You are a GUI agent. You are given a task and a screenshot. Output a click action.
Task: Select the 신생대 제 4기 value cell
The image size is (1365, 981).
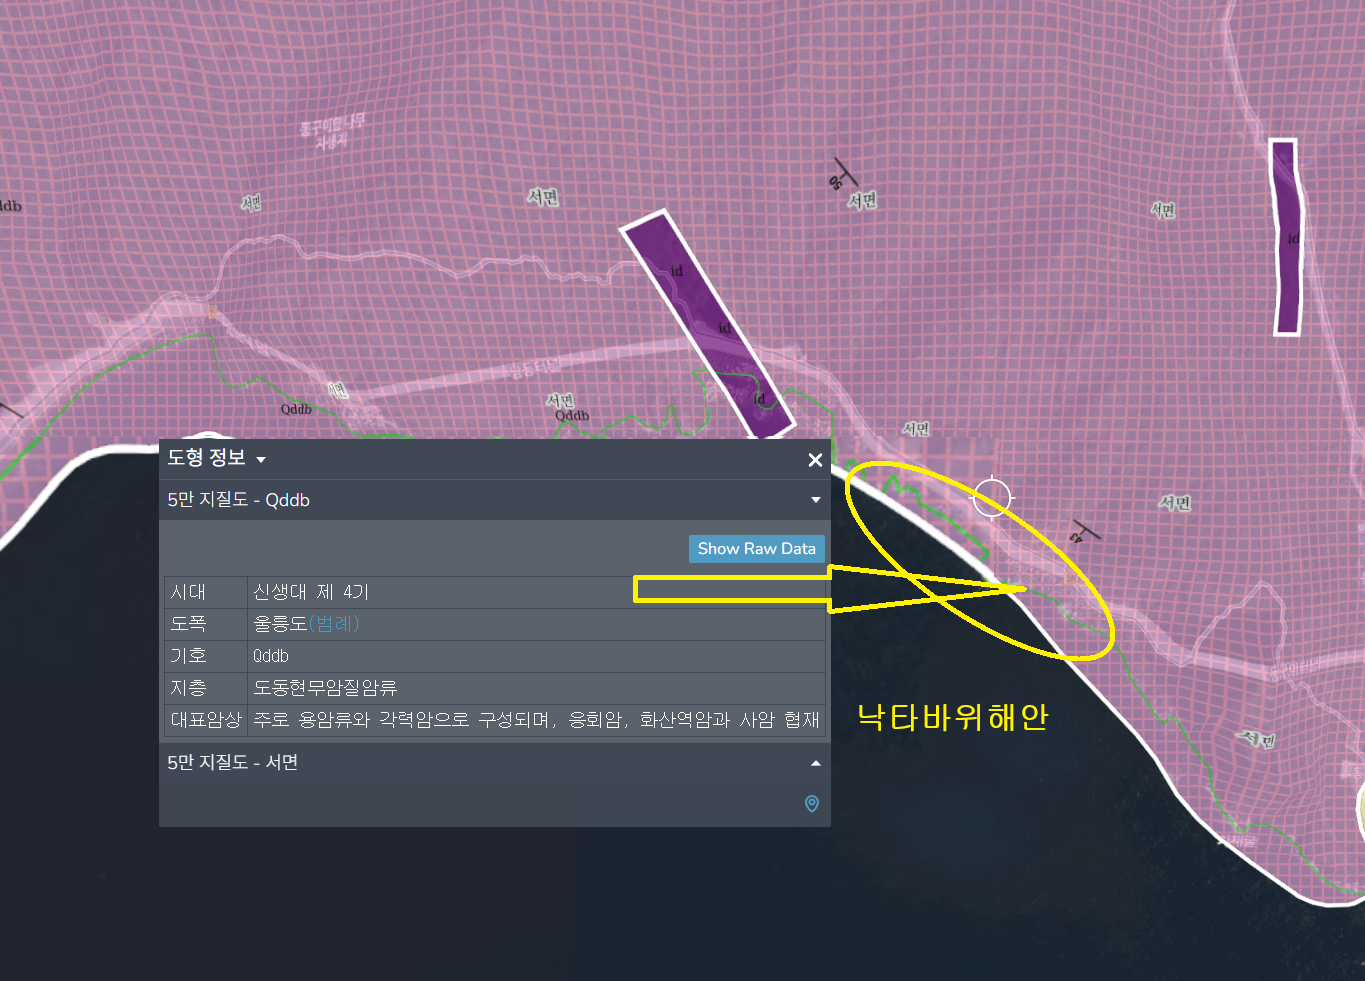click(x=536, y=592)
